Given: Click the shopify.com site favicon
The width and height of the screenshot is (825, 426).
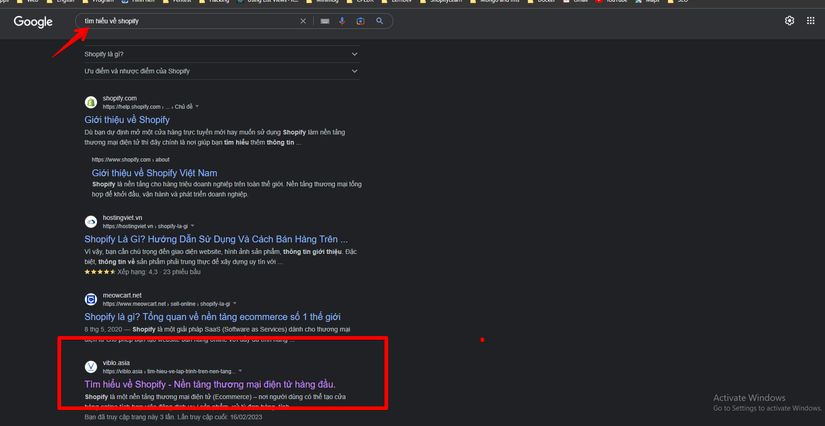Looking at the screenshot, I should point(91,102).
